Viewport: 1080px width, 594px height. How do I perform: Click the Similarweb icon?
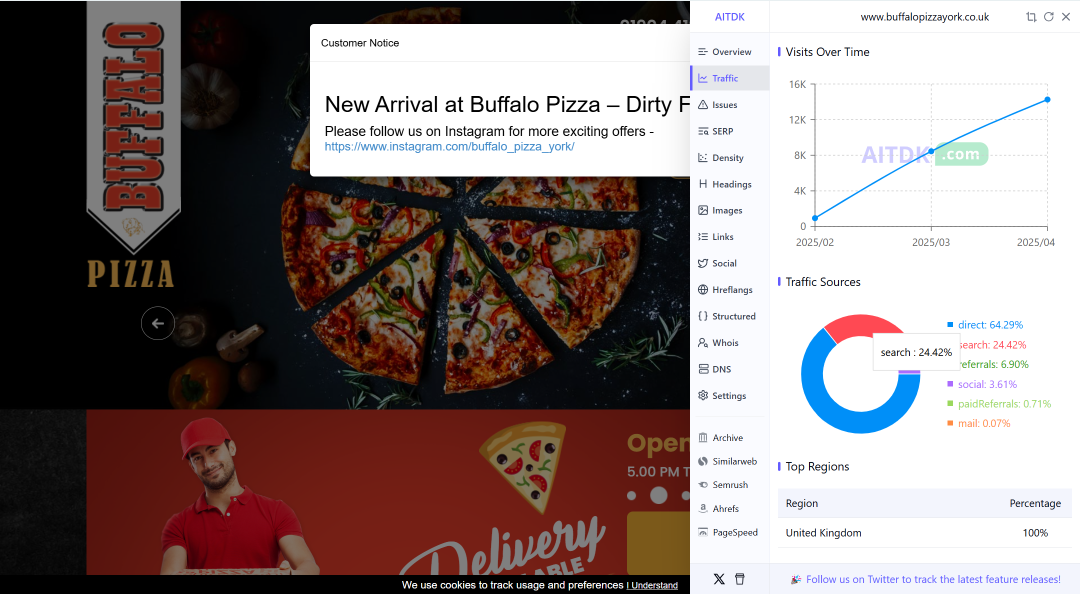coord(703,461)
